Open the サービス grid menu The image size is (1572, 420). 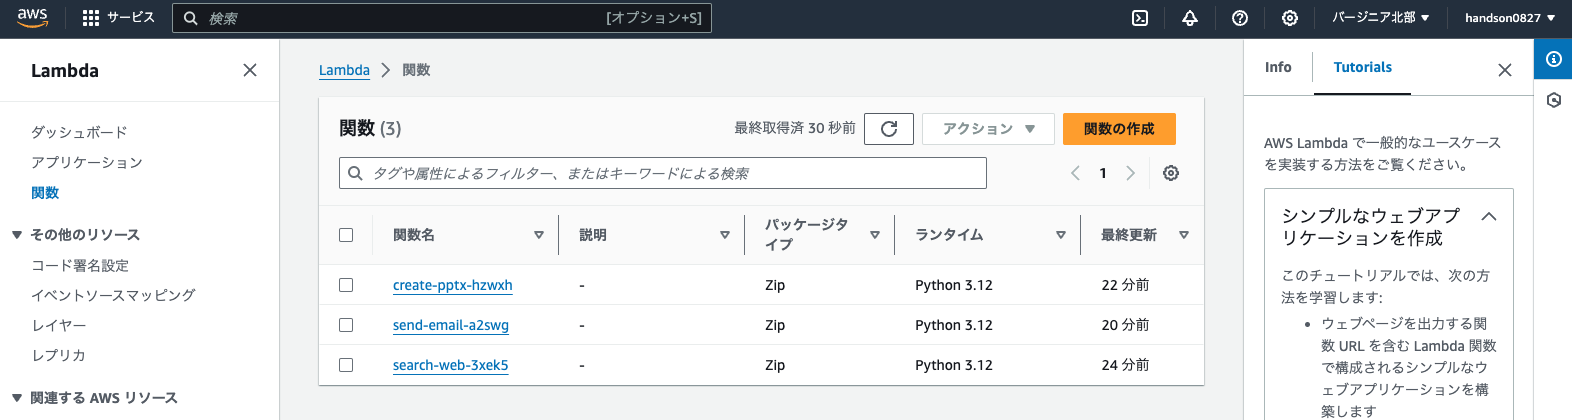click(x=118, y=18)
